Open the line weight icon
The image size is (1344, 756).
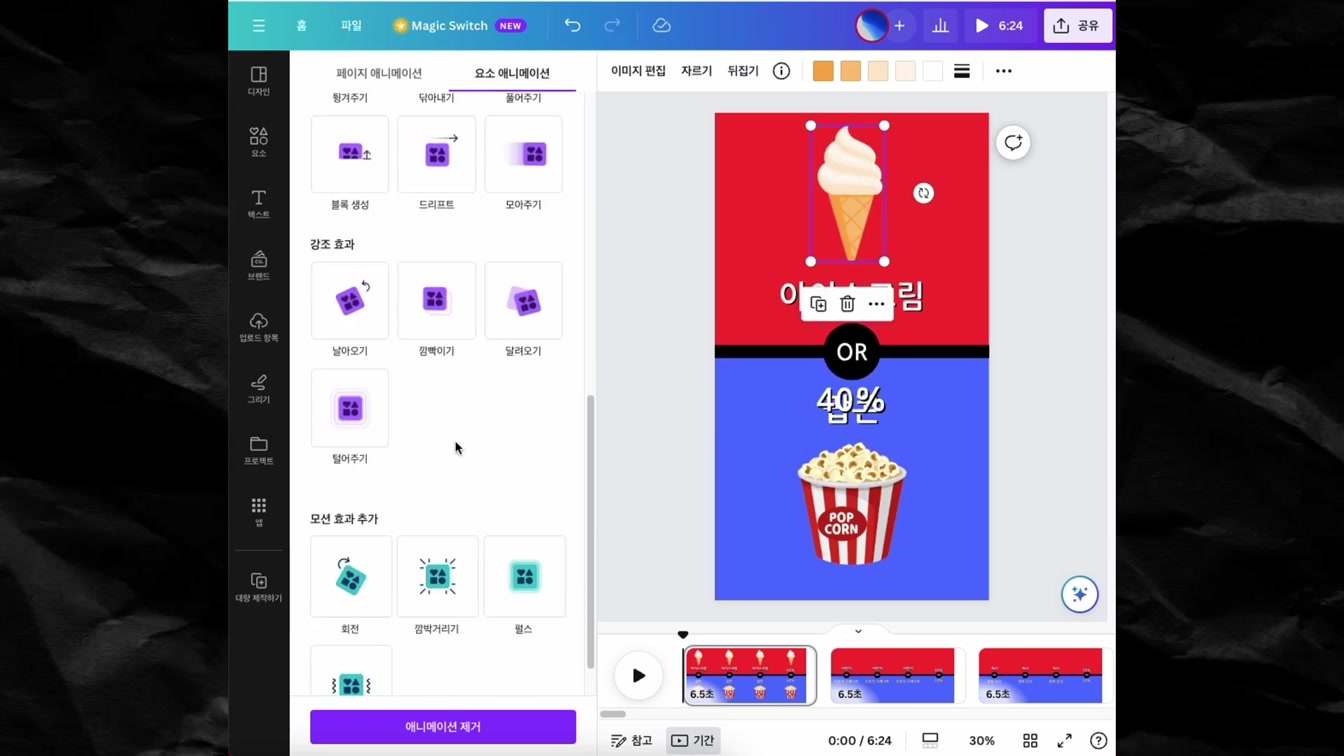(962, 71)
